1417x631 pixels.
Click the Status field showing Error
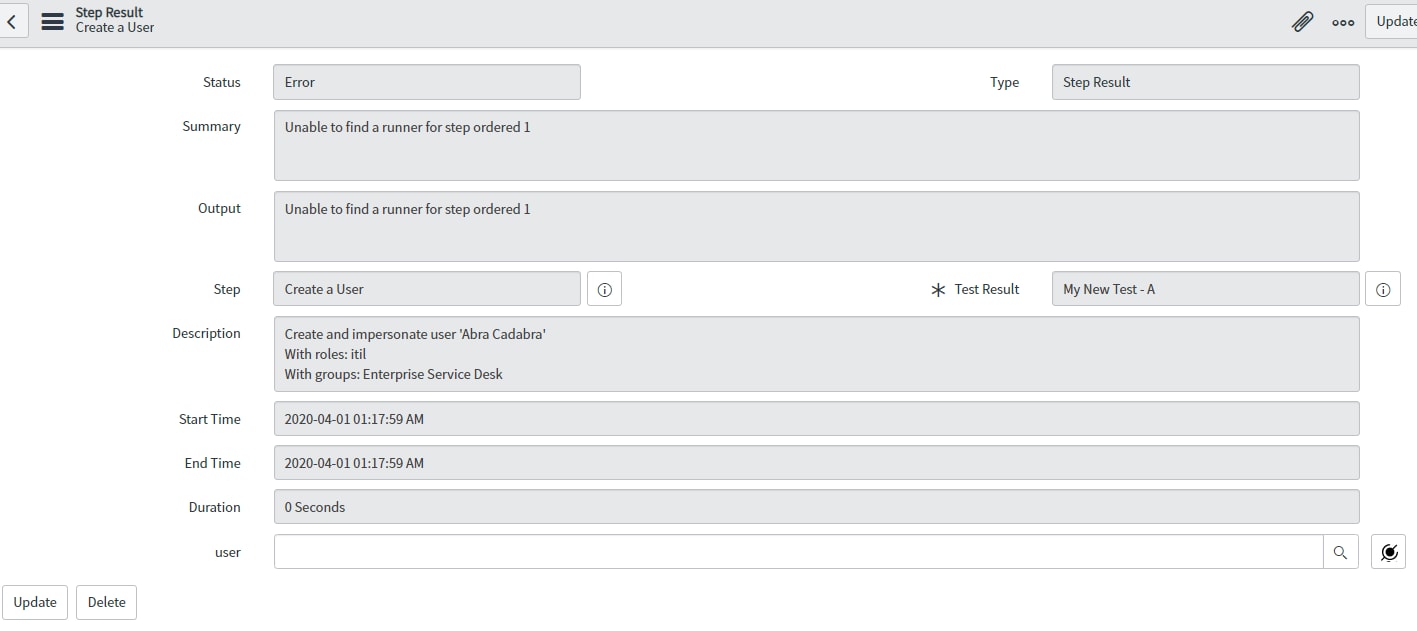tap(427, 82)
